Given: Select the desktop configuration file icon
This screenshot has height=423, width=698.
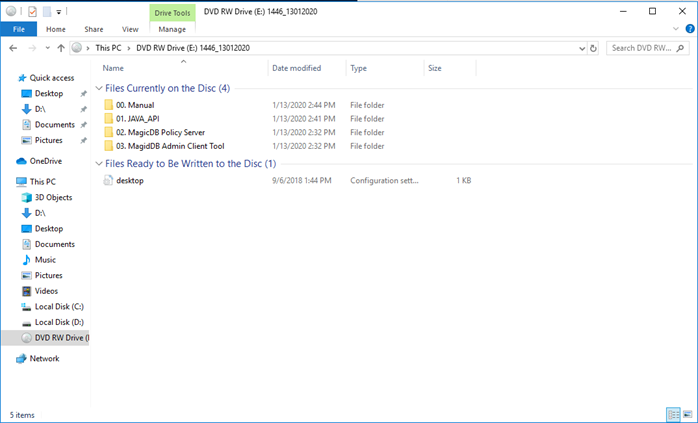Looking at the screenshot, I should pyautogui.click(x=108, y=180).
